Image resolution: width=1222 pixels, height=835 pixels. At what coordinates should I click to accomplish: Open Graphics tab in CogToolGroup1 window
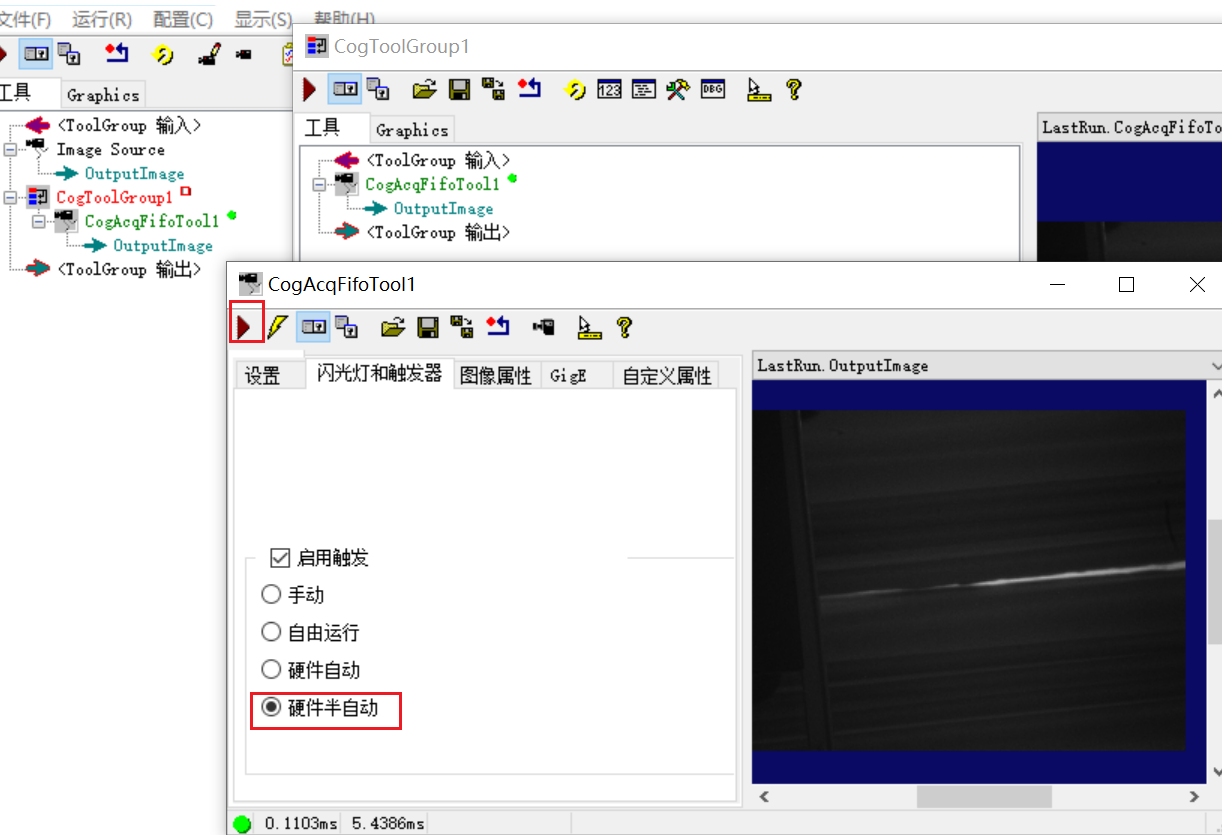point(412,130)
